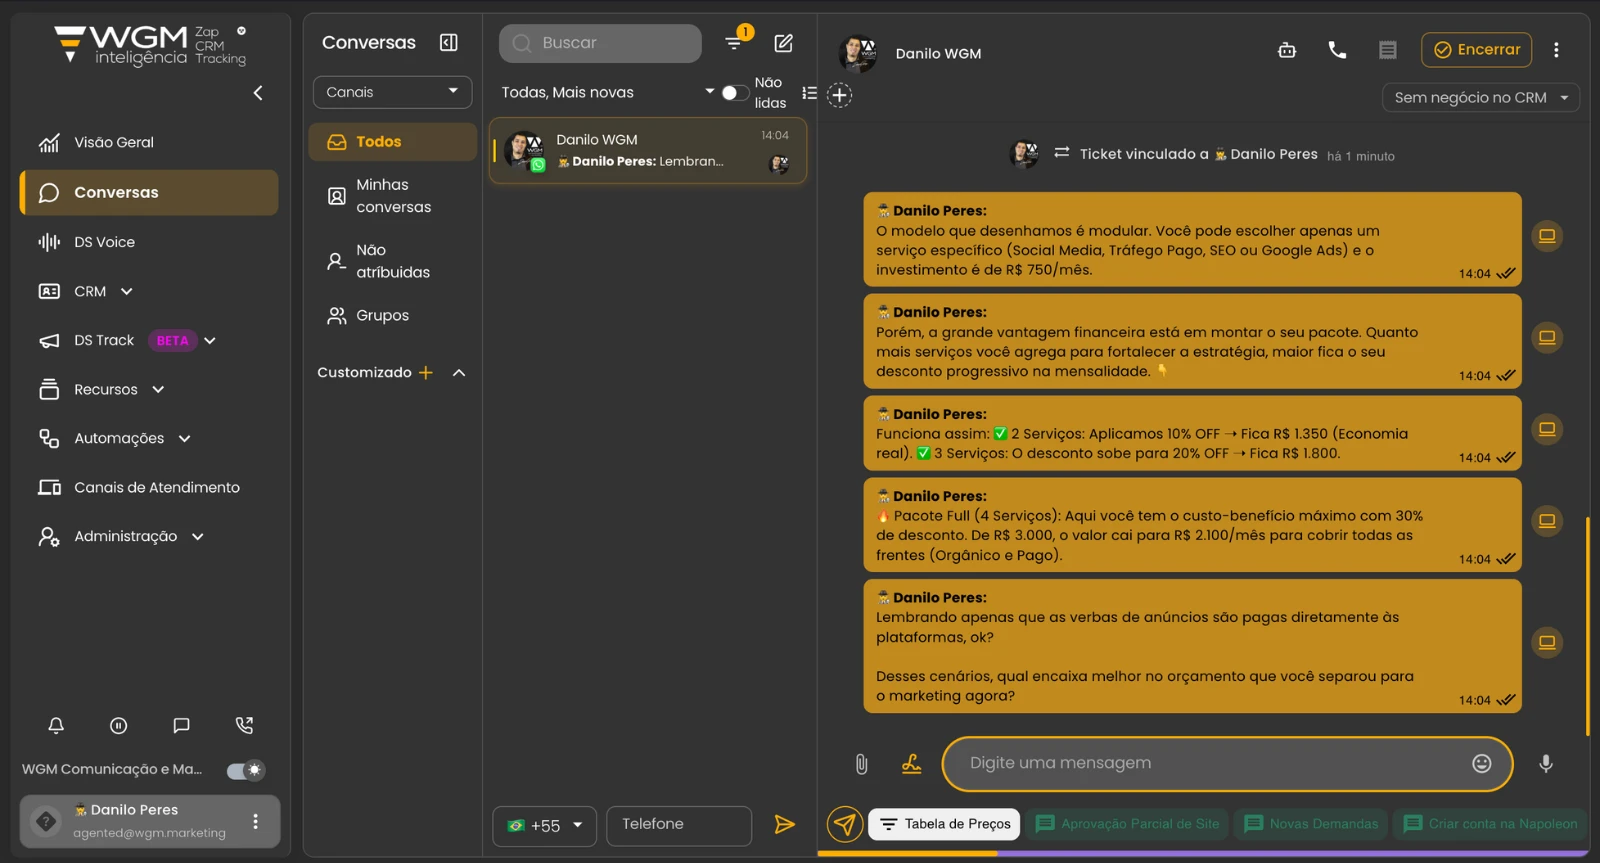Open the new conversation compose icon
The image size is (1600, 863).
(783, 43)
